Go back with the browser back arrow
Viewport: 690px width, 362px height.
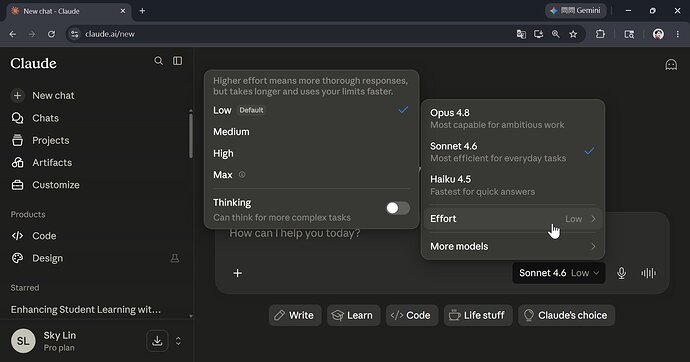pos(13,34)
